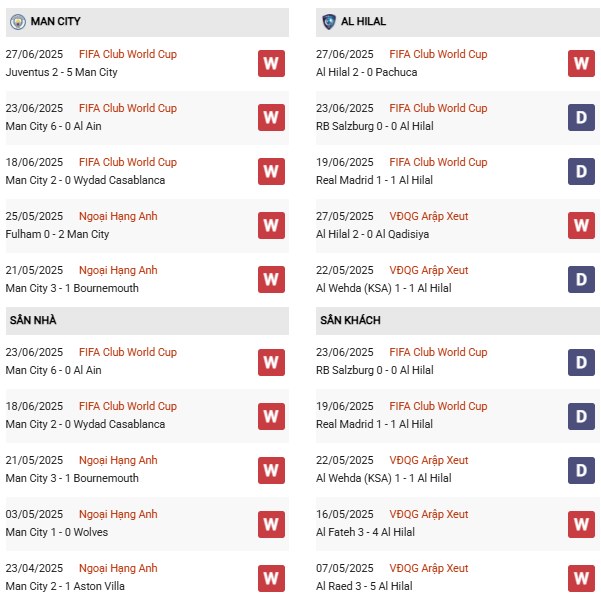The width and height of the screenshot is (601, 598).
Task: Open VĐQG Arập Xeut link dated 07/05/2025
Action: (429, 568)
